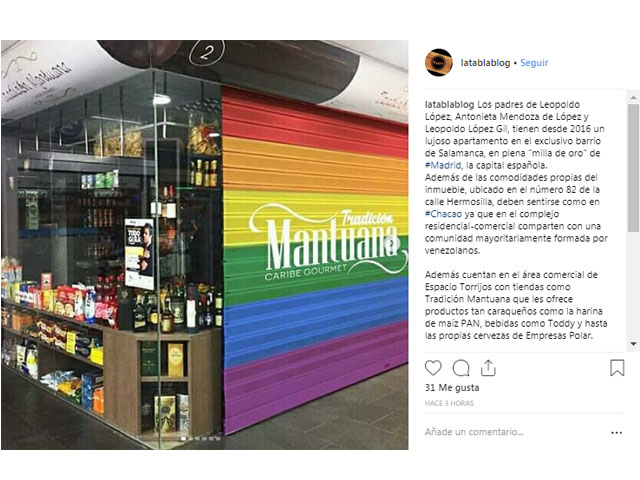Open the three-dot more options menu
The image size is (640, 480).
(x=616, y=432)
